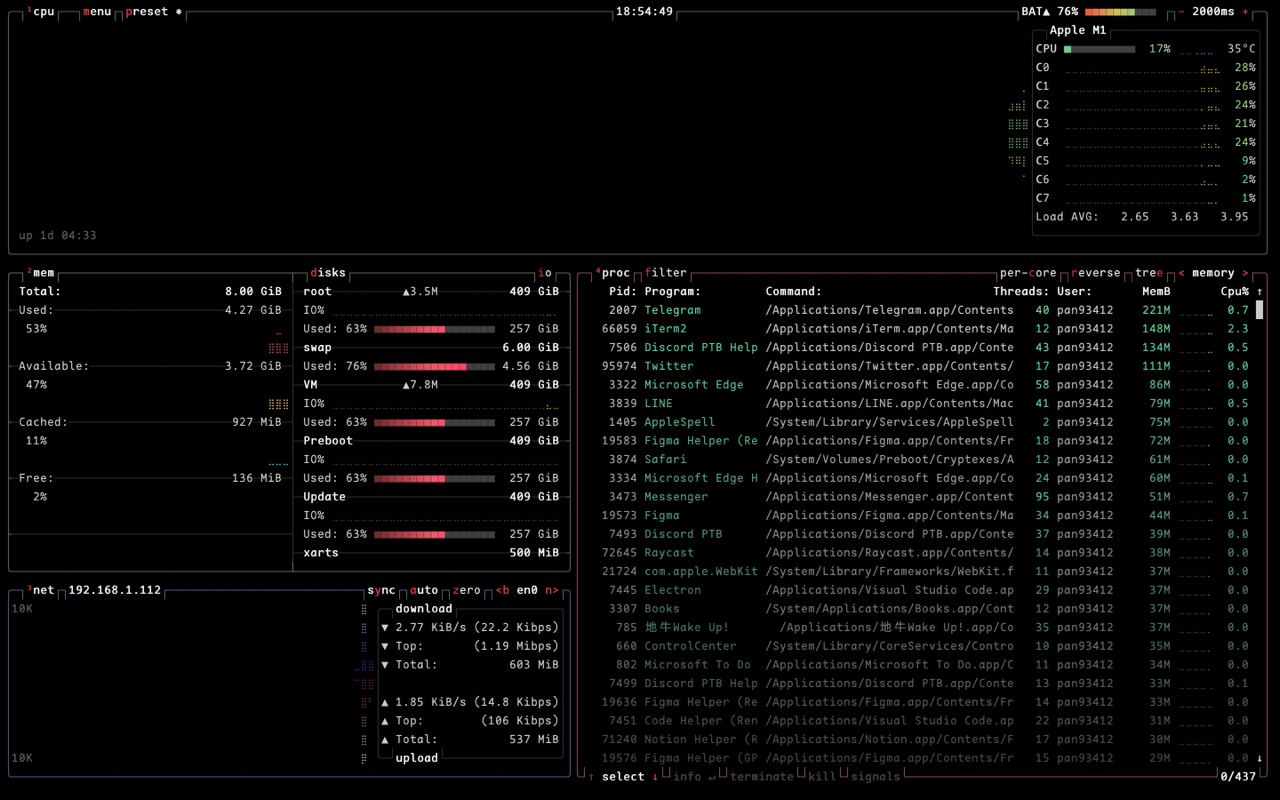The height and width of the screenshot is (800, 1280).
Task: Select the Notion Helper process row
Action: click(925, 739)
